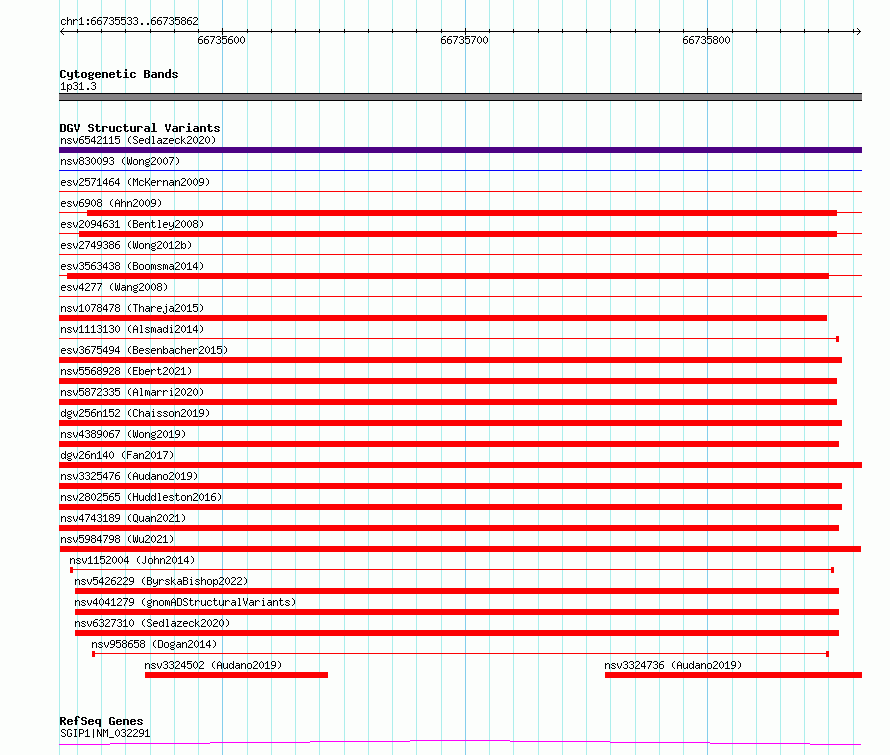Click the gray 1p31.3 cytogenetic band bar

[460, 97]
